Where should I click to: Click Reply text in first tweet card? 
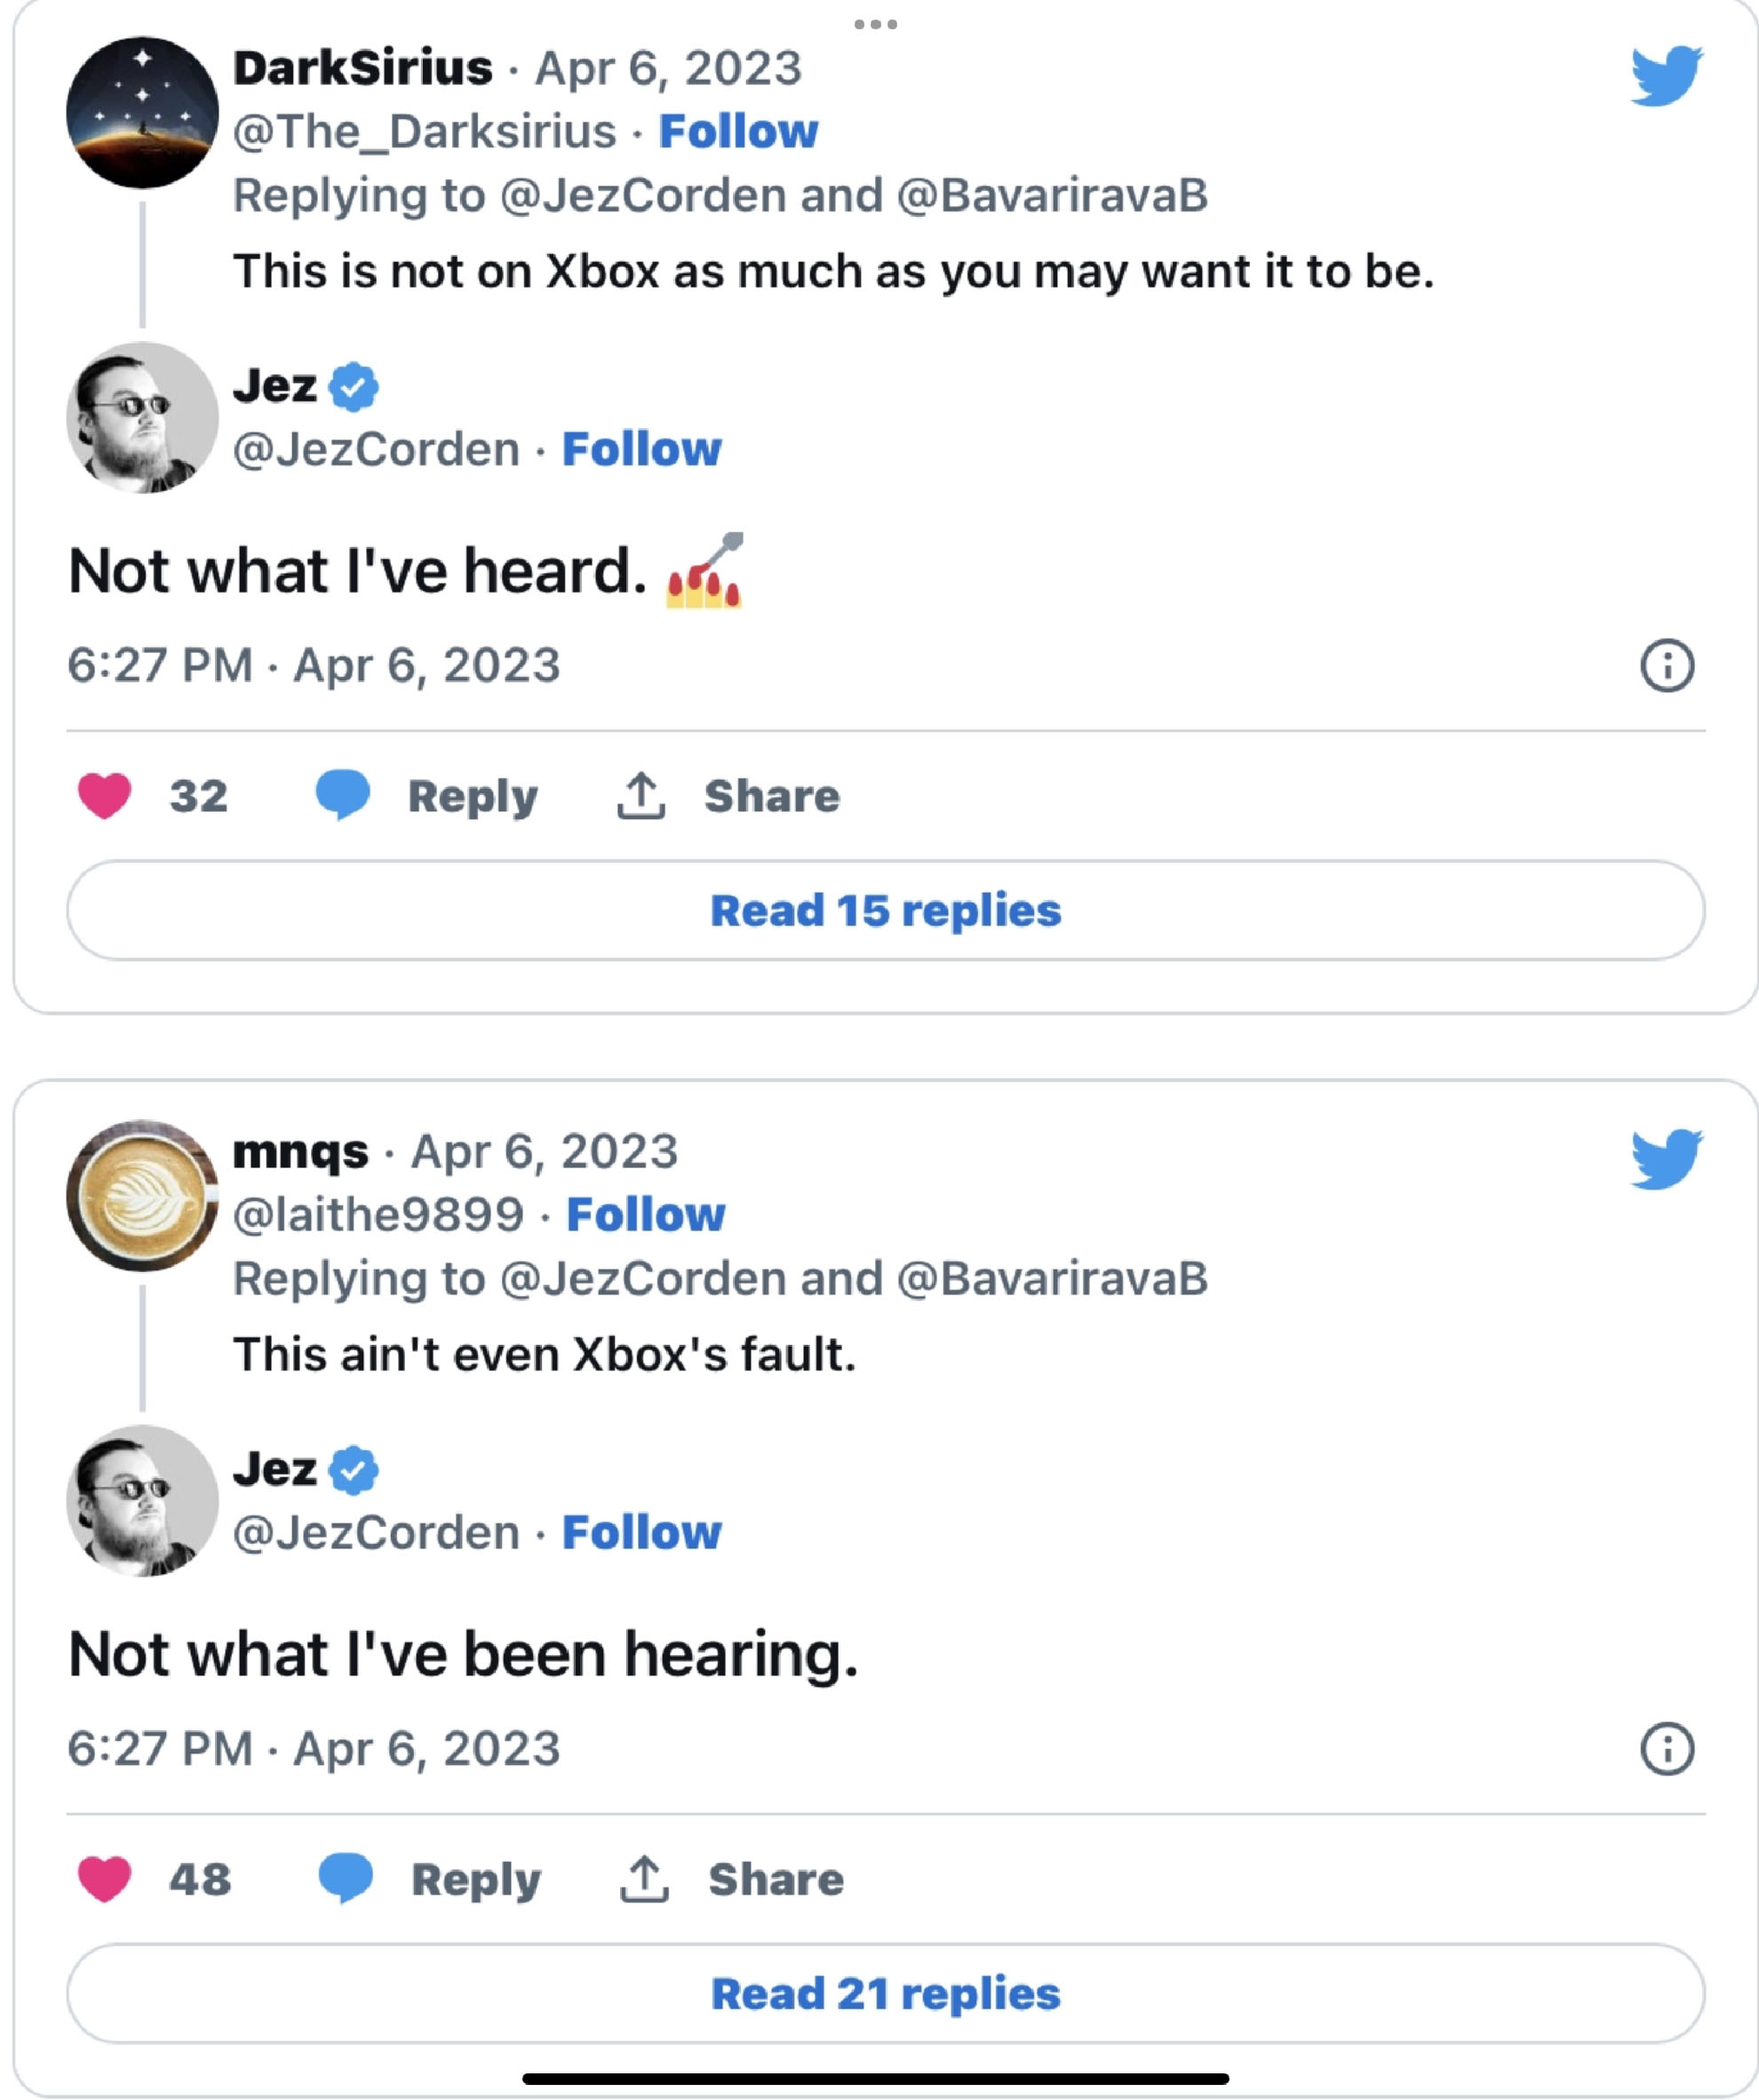pyautogui.click(x=473, y=797)
